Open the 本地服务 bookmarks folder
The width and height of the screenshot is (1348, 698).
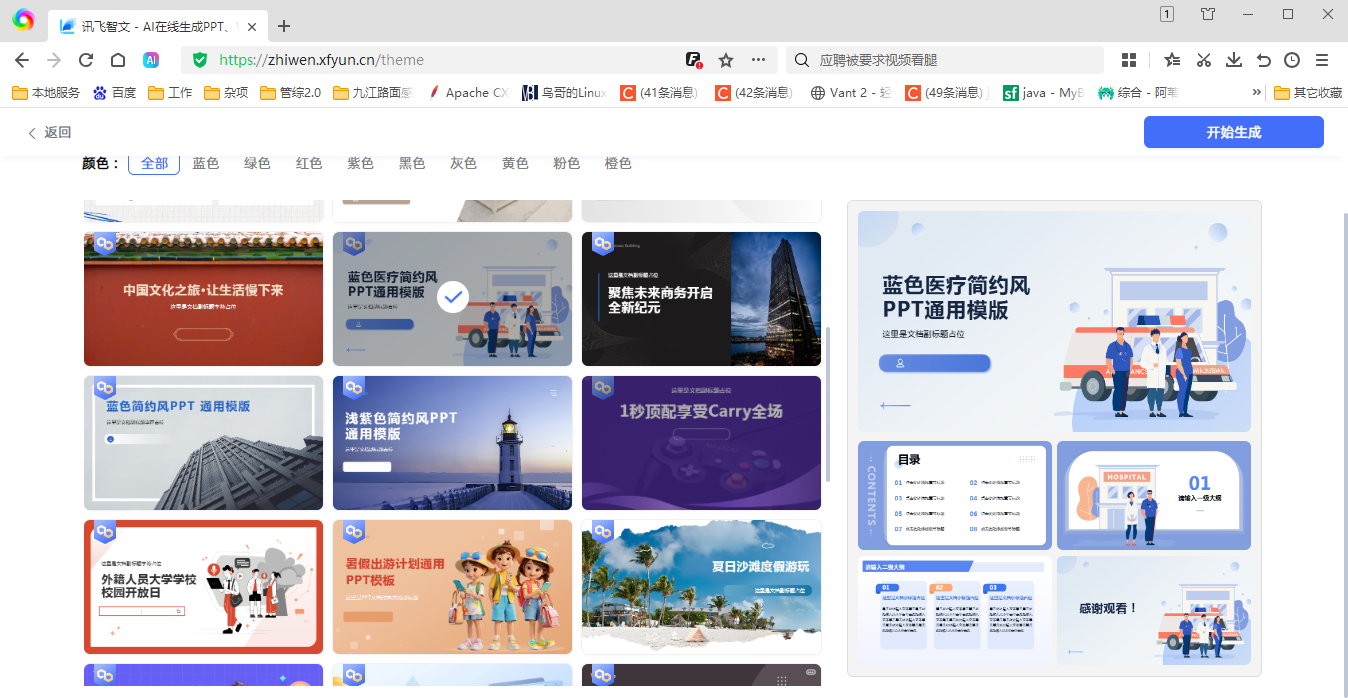46,92
